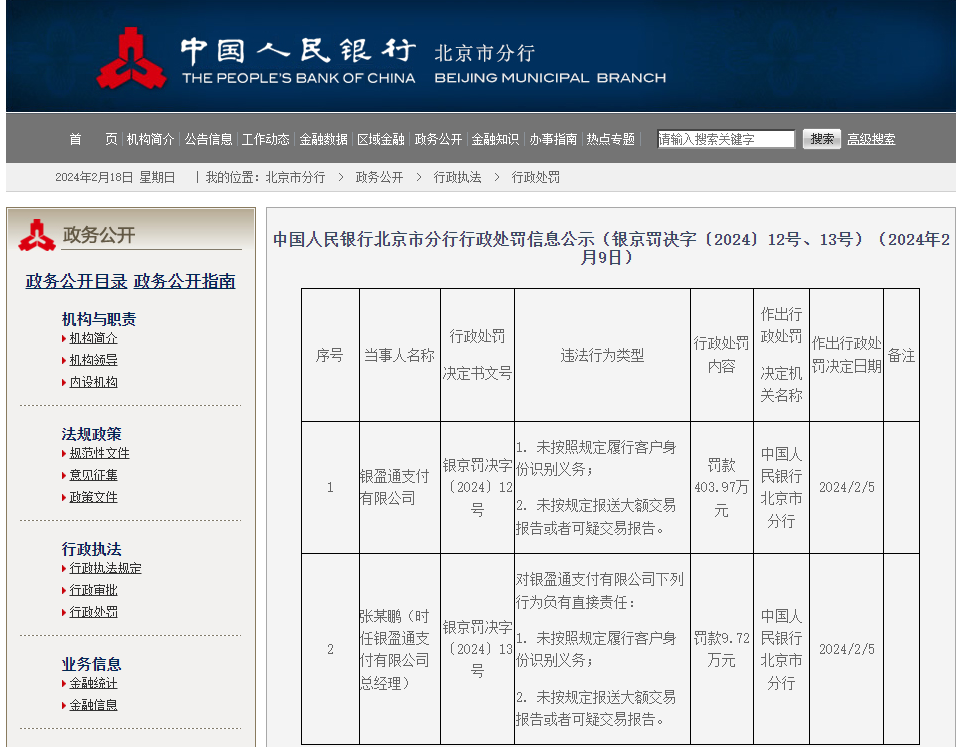The image size is (962, 747).
Task: Open the 金融统计 sidebar link
Action: click(93, 684)
